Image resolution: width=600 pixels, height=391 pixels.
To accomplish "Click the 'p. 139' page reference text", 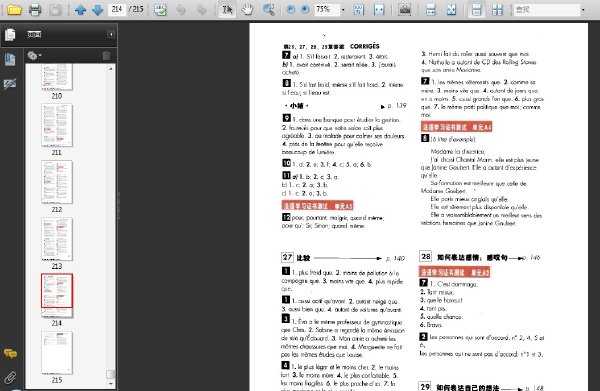I will pos(397,106).
